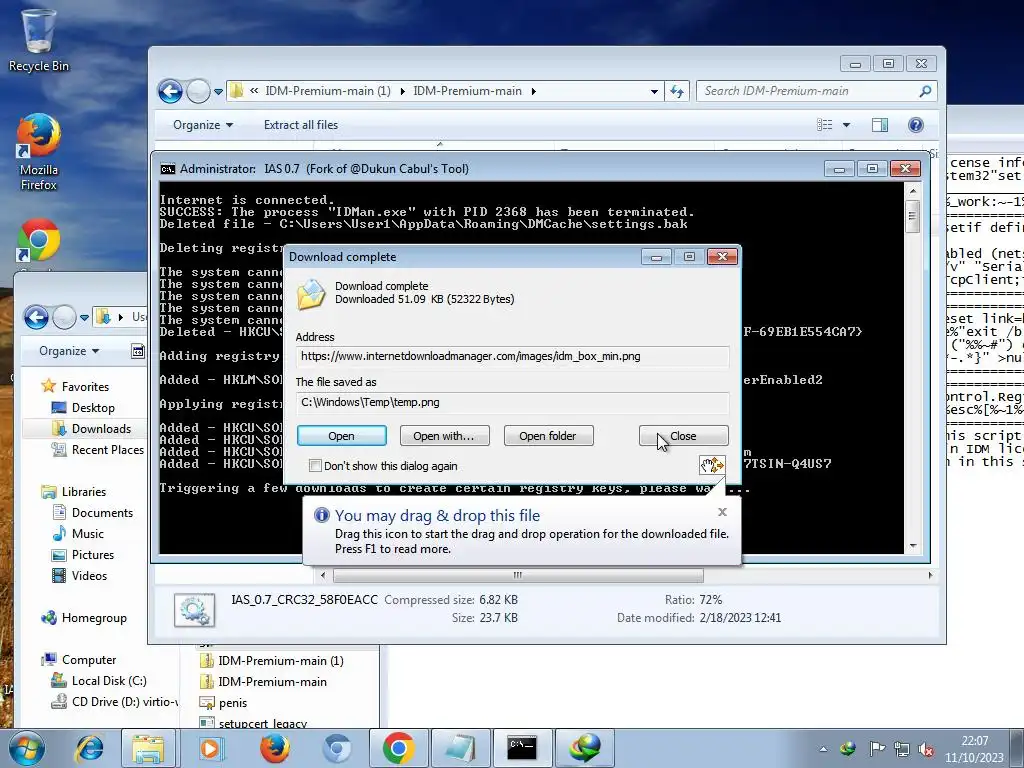The image size is (1024, 768).
Task: Open Internet Download Manager taskbar button
Action: click(x=584, y=748)
